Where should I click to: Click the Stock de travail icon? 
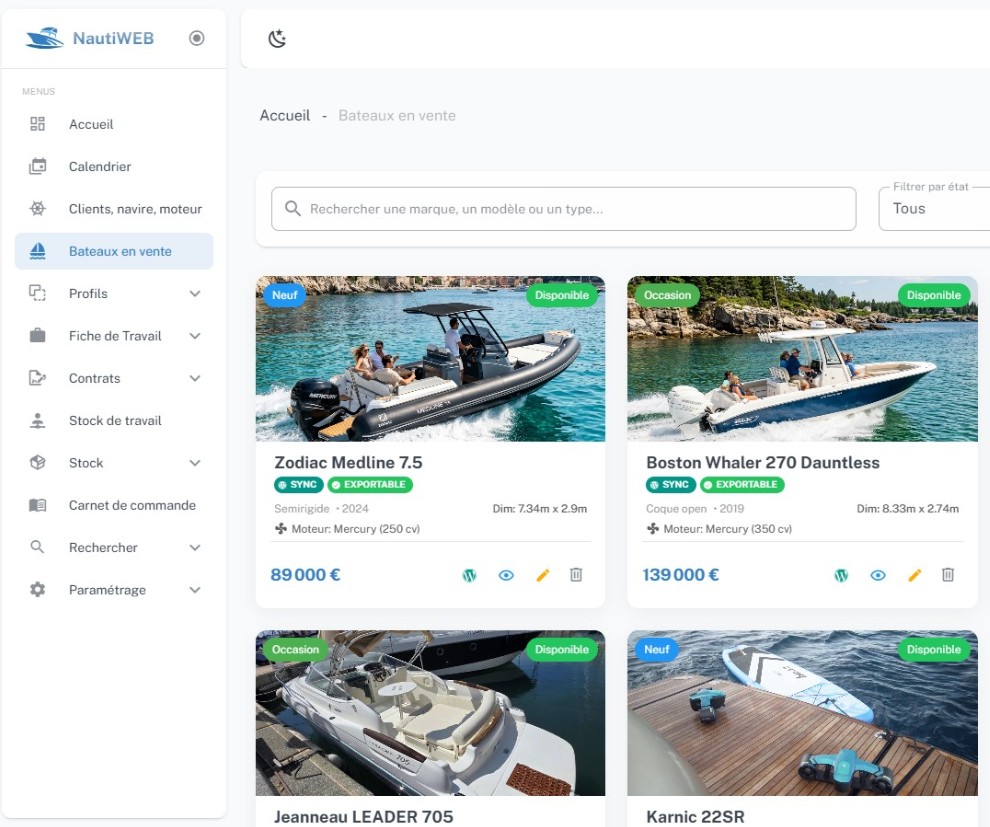point(38,420)
